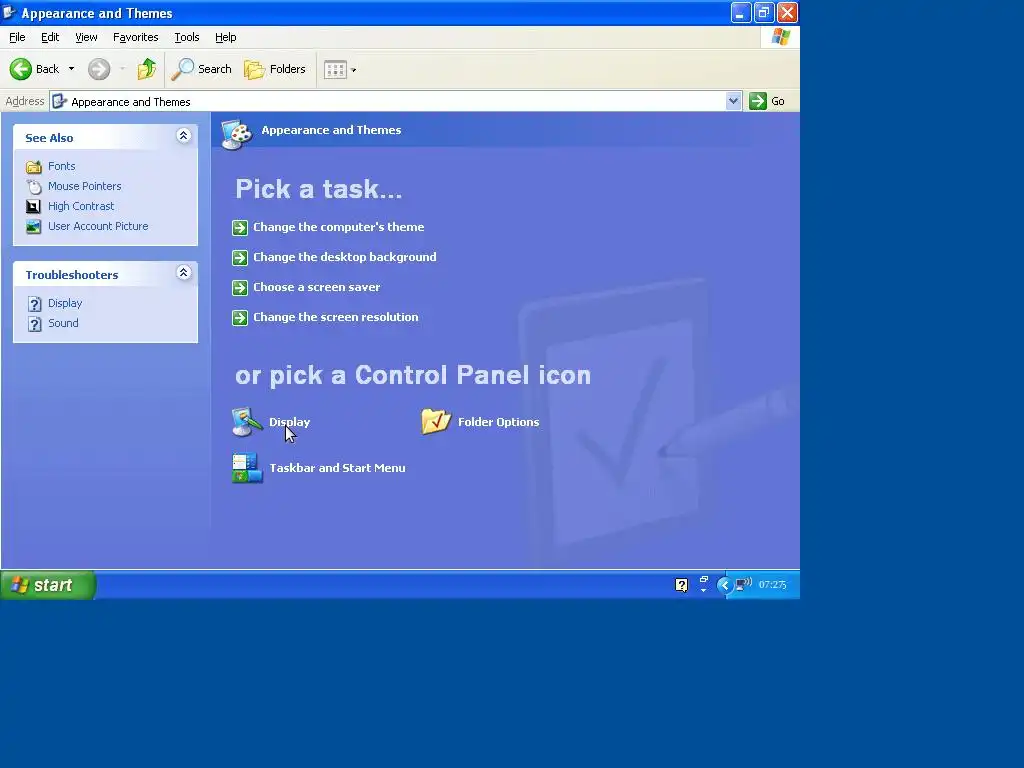Open the Display label link
The width and height of the screenshot is (1024, 768).
(289, 422)
